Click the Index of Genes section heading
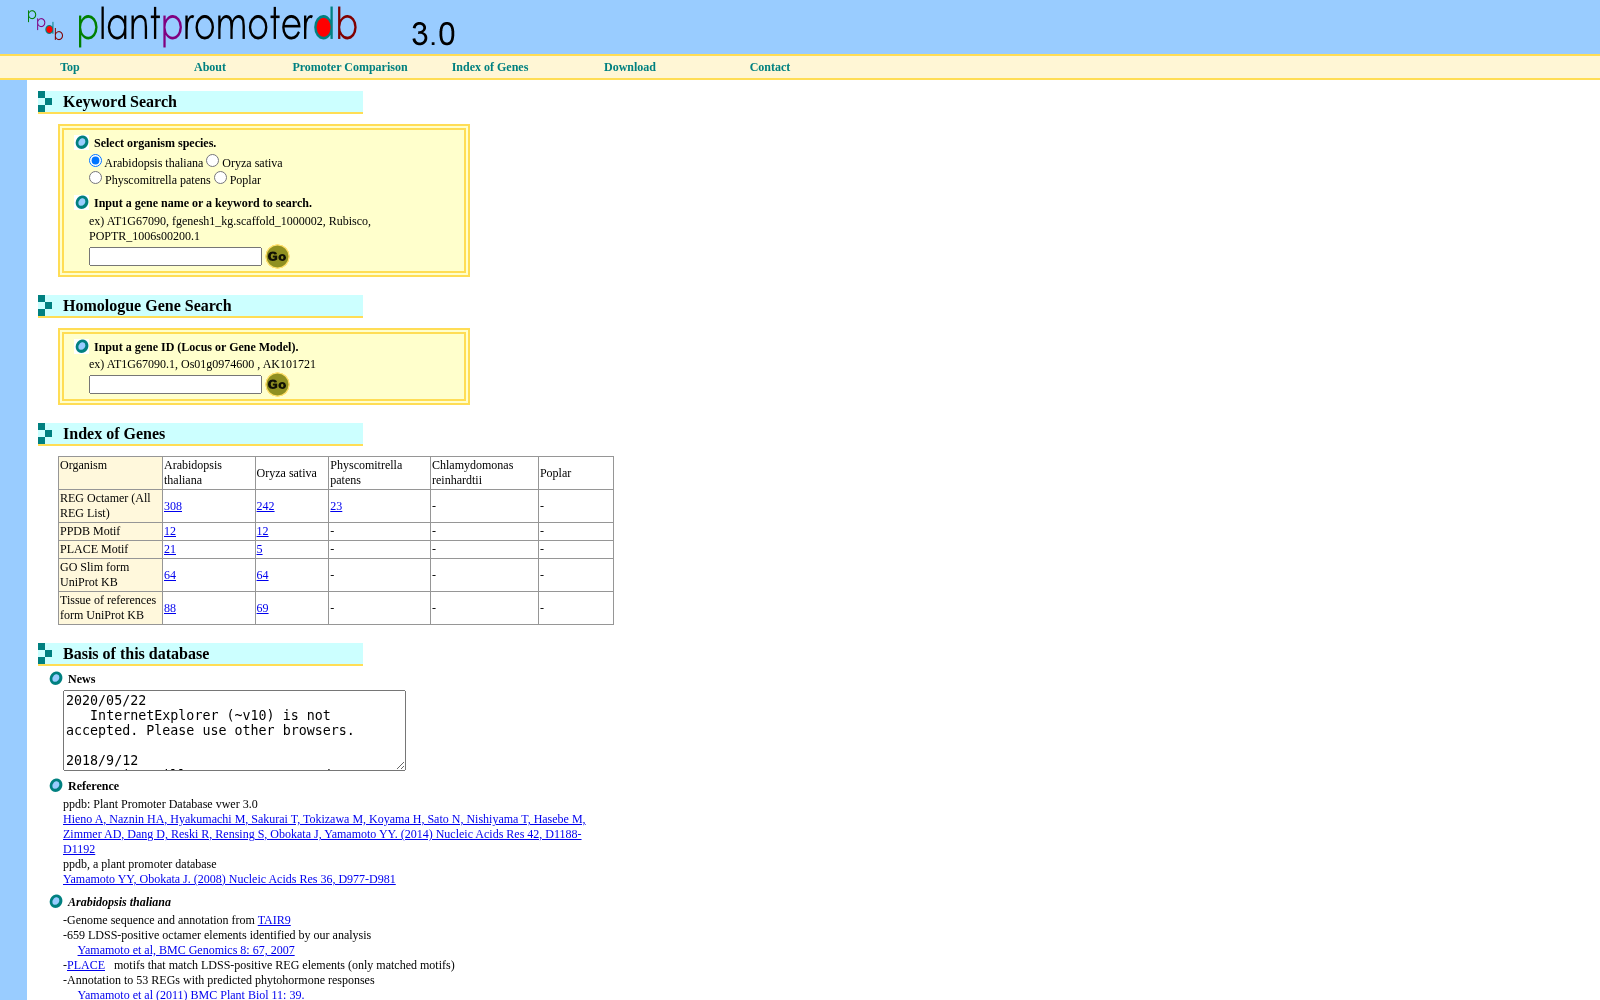Image resolution: width=1600 pixels, height=1000 pixels. coord(114,434)
